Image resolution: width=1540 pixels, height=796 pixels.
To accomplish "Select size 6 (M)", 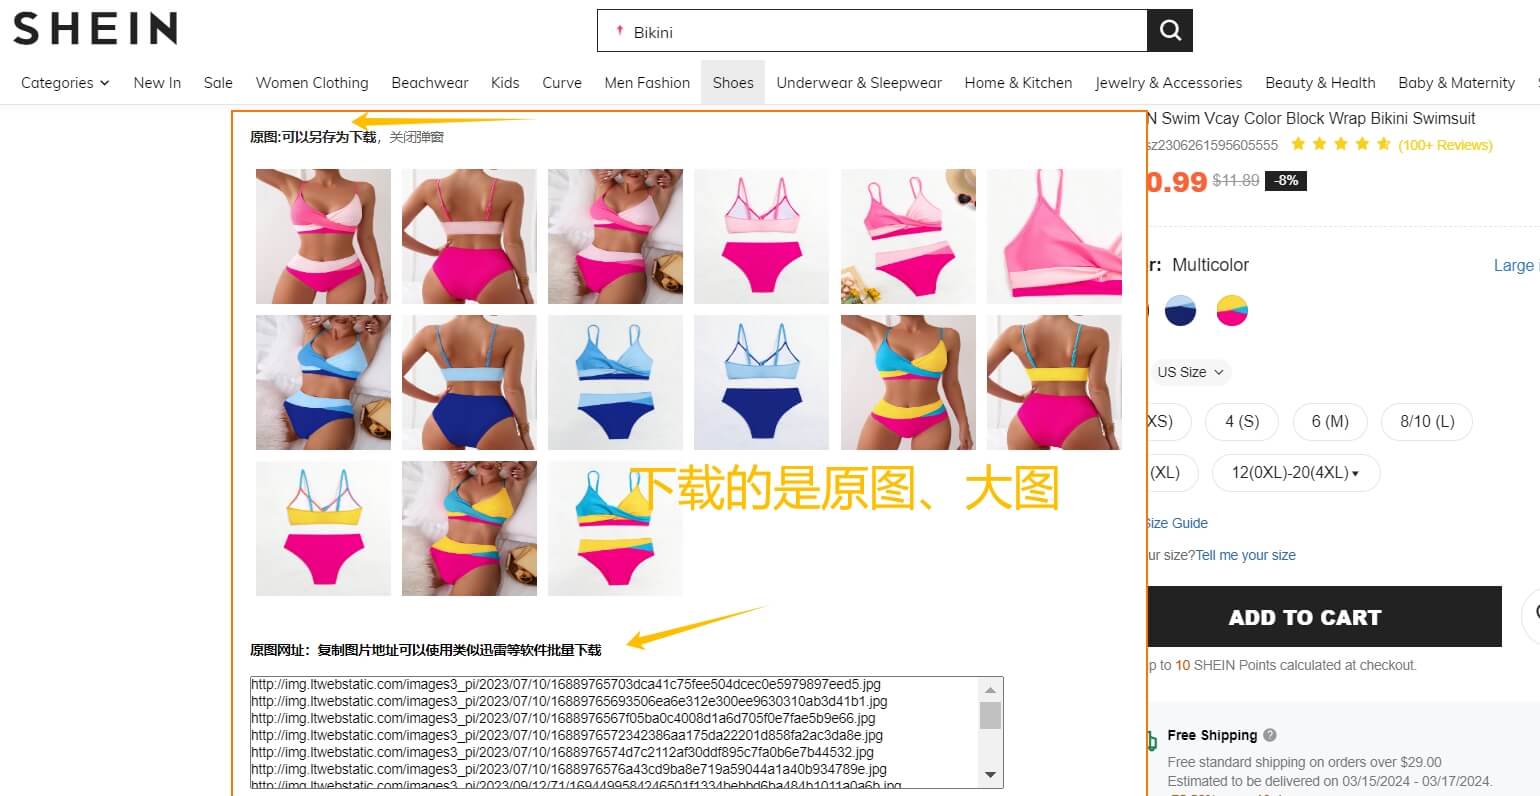I will click(1330, 422).
